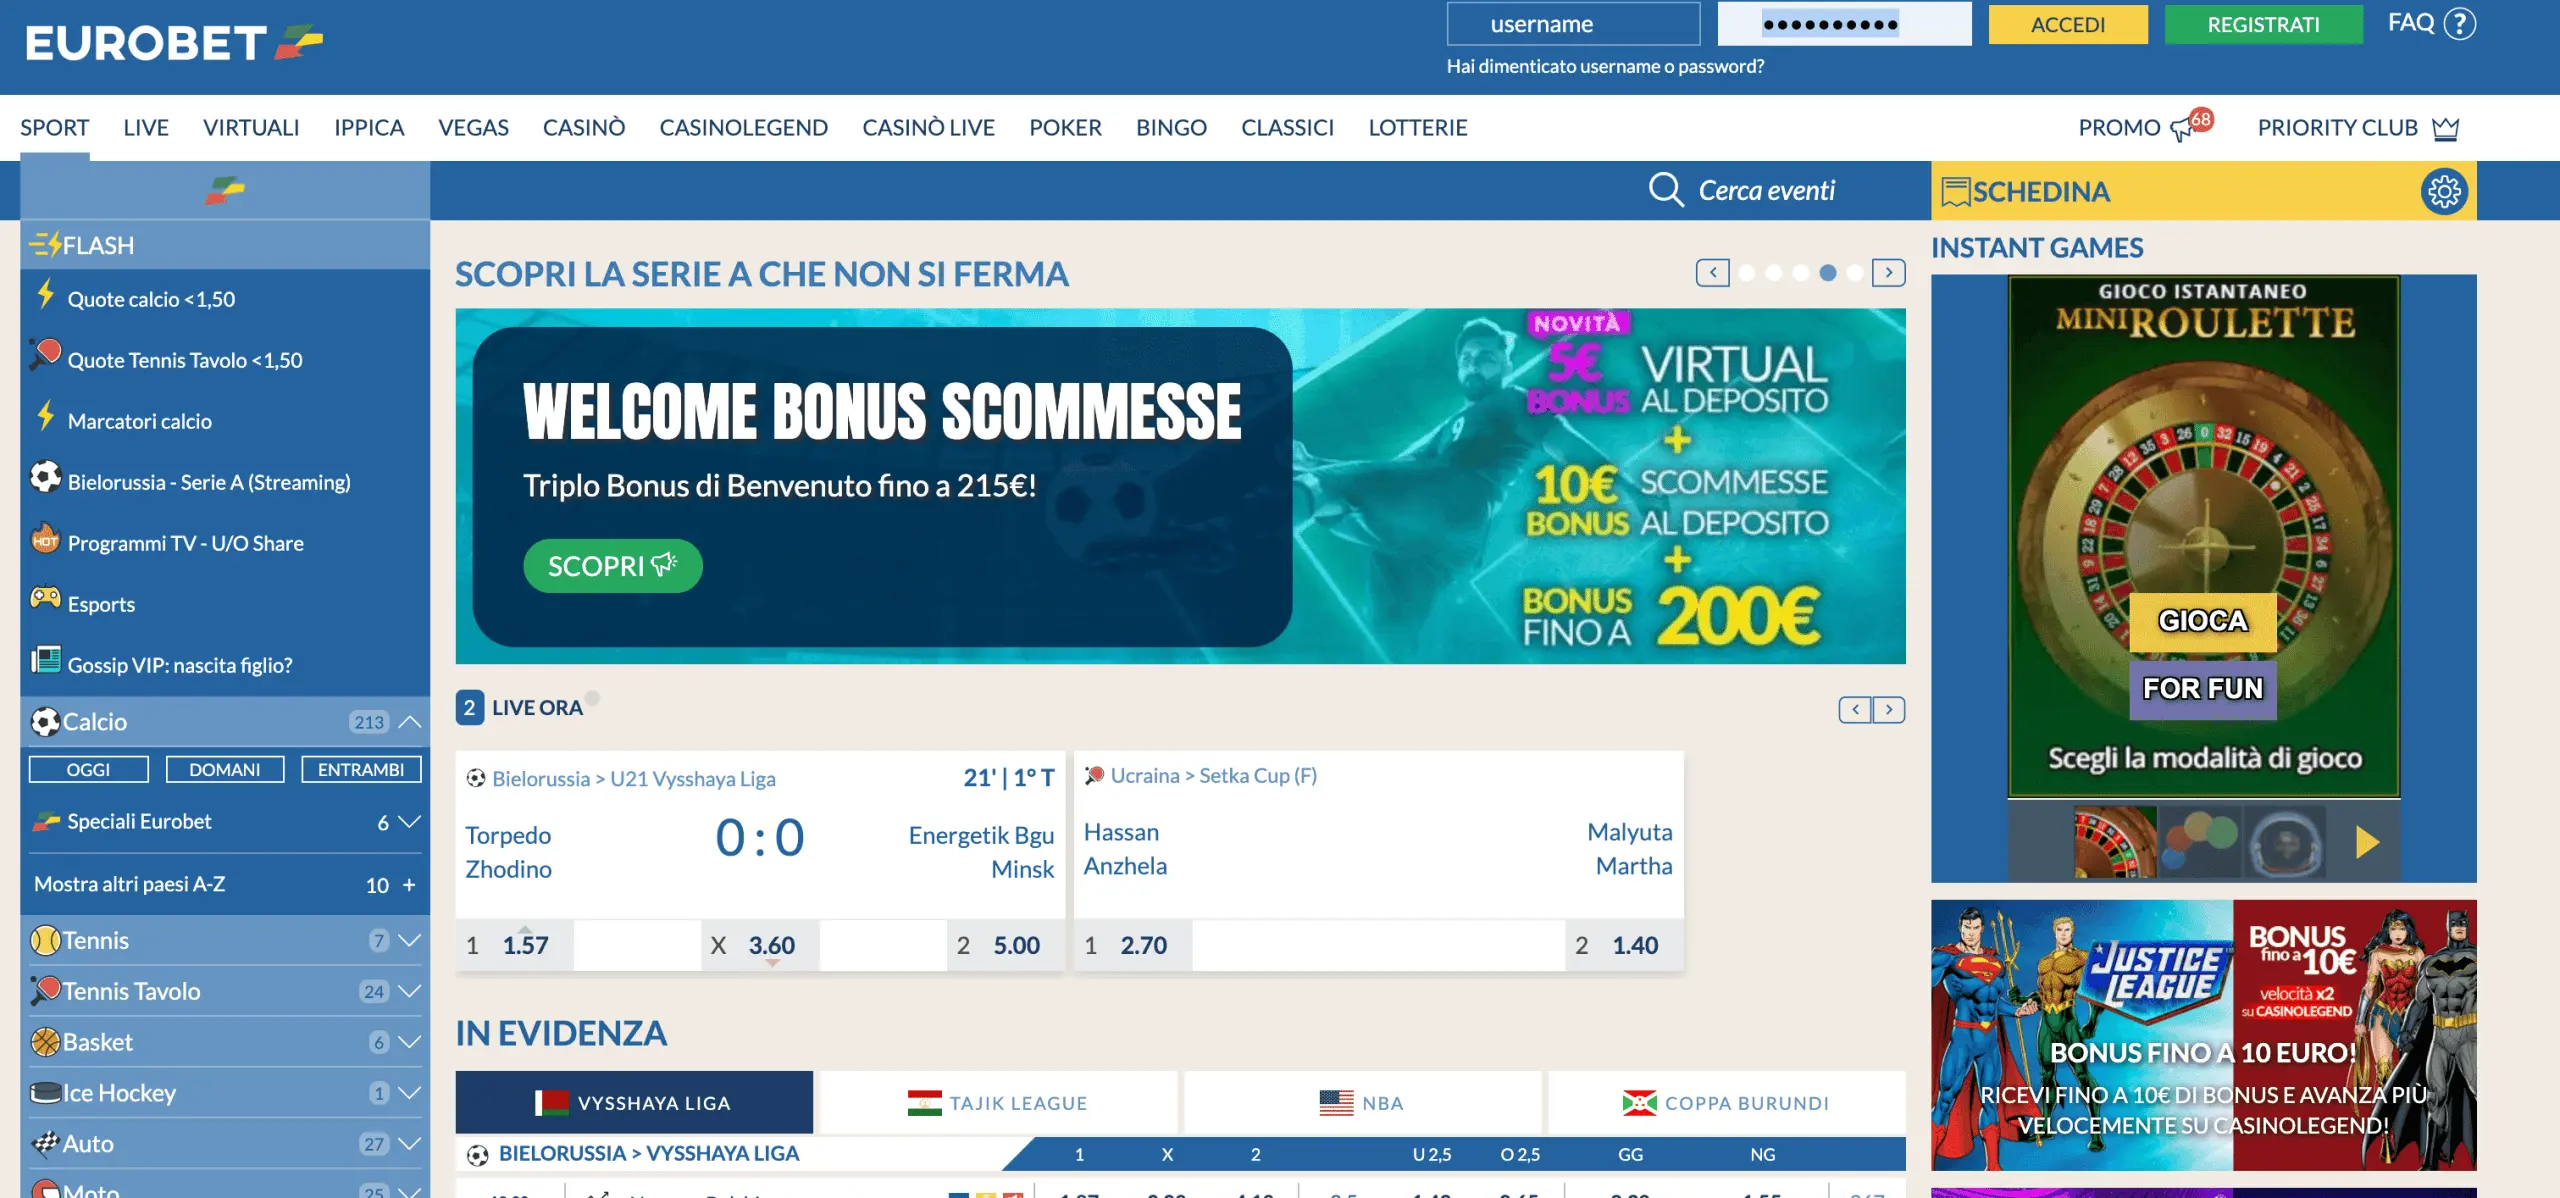2560x1198 pixels.
Task: Select OGGI filter under Calcio
Action: point(89,769)
